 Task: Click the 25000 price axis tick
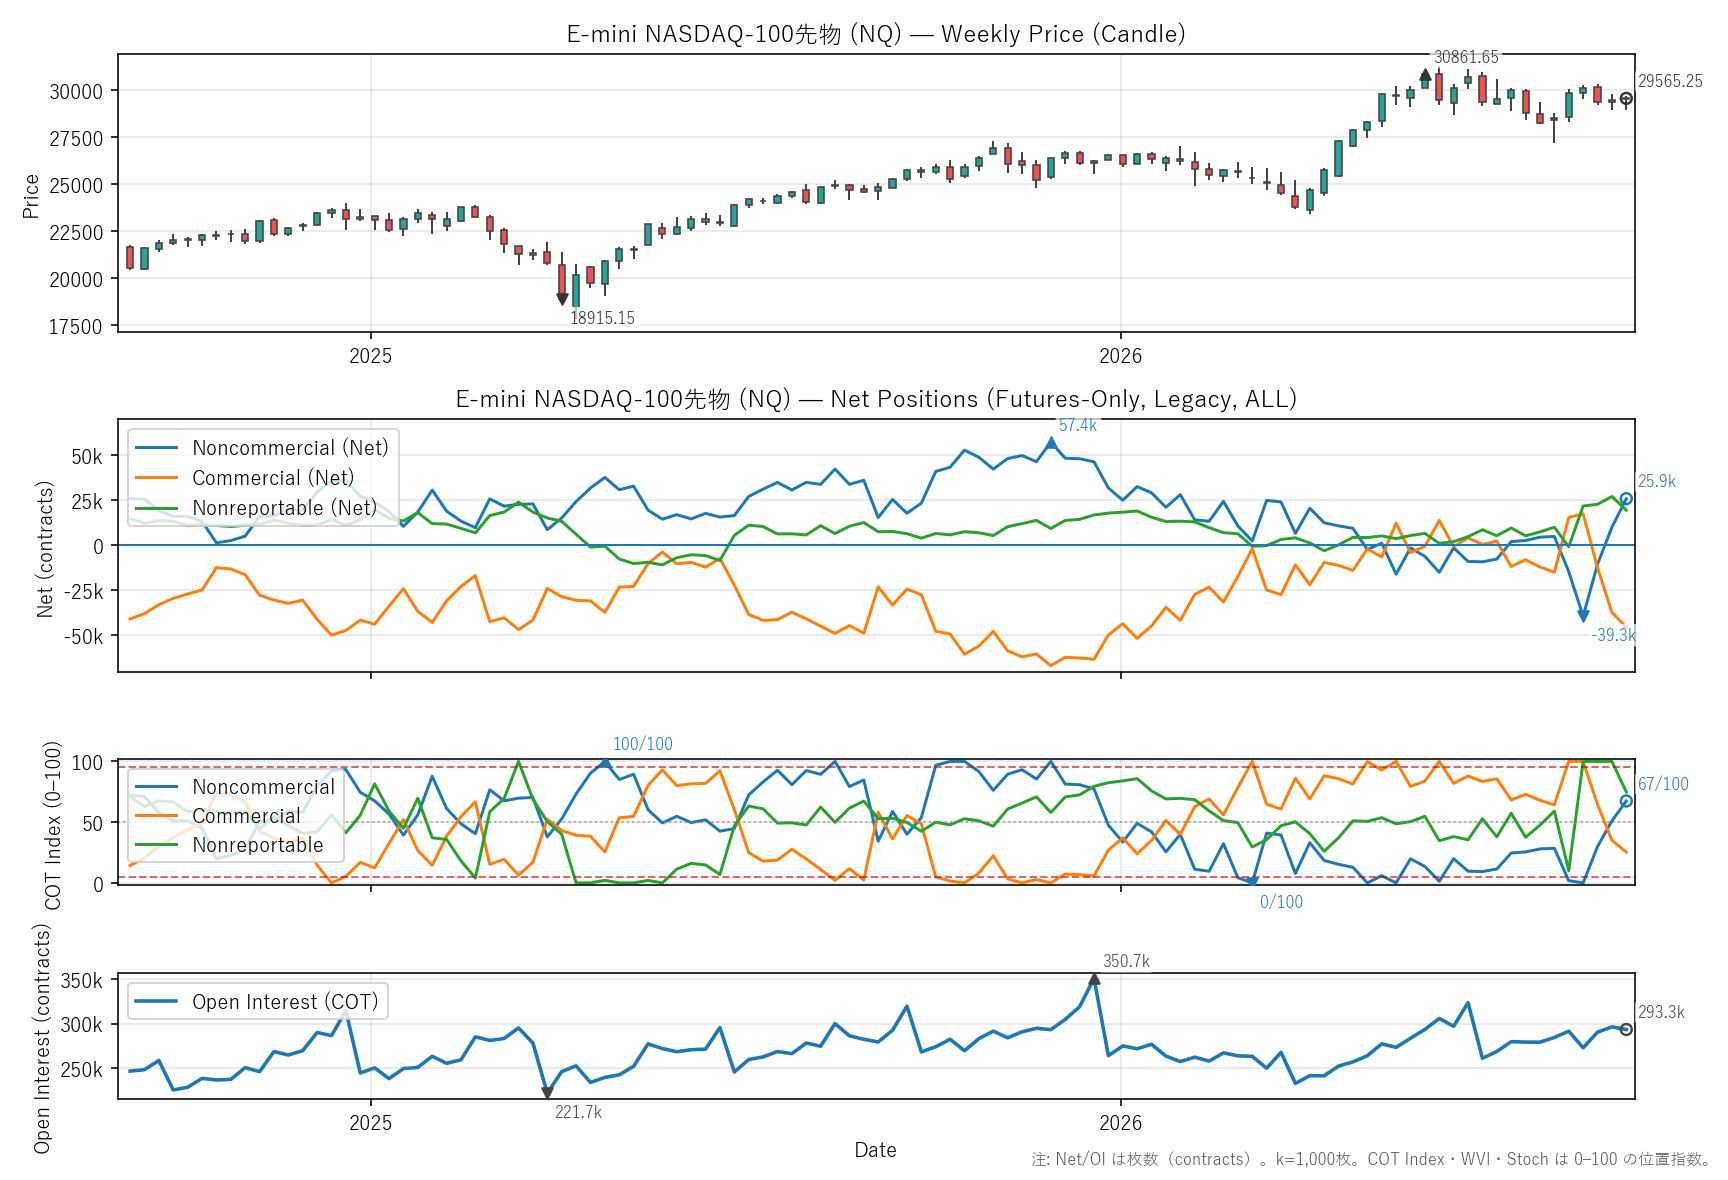(76, 185)
